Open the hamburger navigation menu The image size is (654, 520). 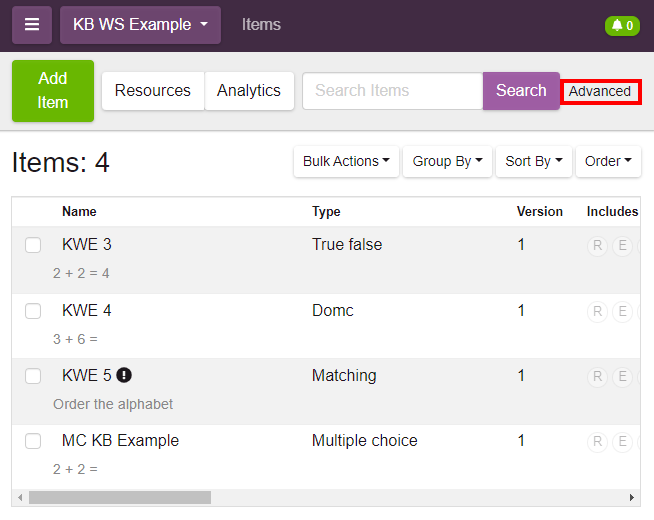pyautogui.click(x=32, y=25)
